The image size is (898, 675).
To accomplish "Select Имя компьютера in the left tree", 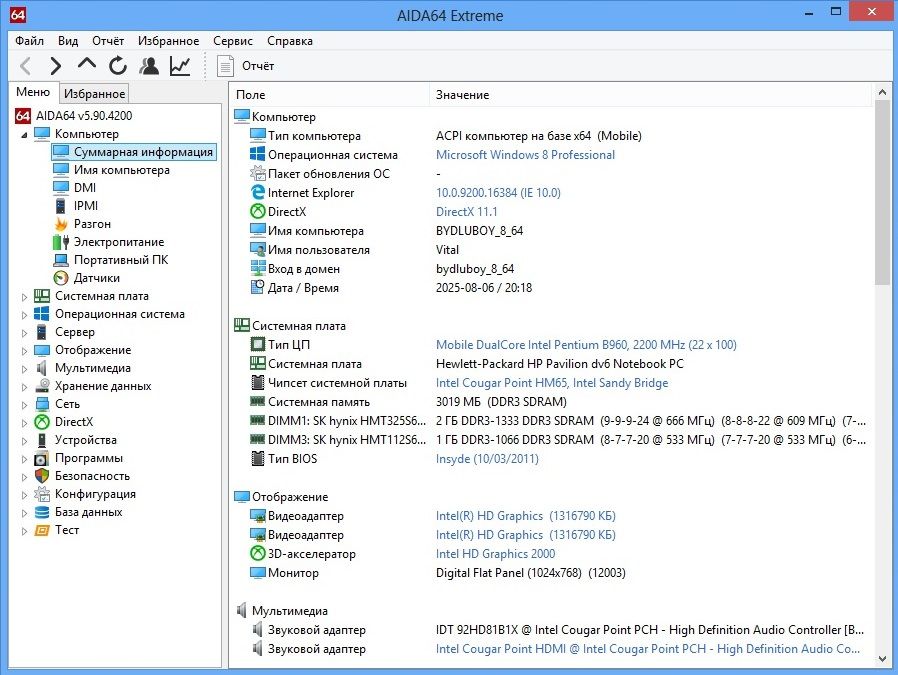I will point(121,170).
